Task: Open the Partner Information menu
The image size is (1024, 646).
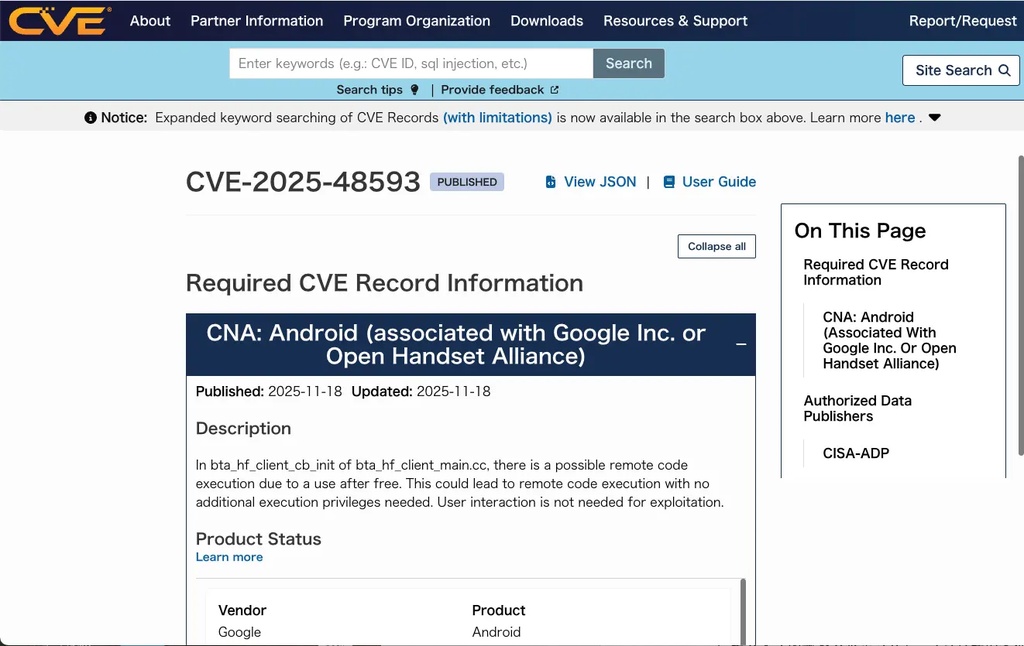Action: [x=257, y=21]
